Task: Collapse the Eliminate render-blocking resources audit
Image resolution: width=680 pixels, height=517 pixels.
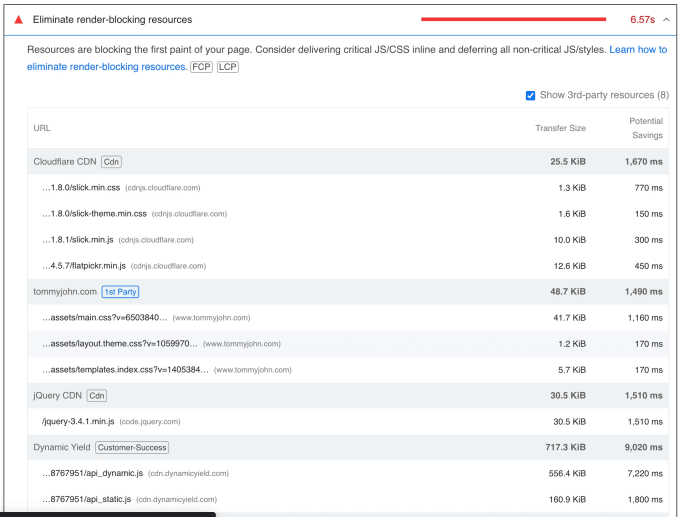Action: coord(666,20)
